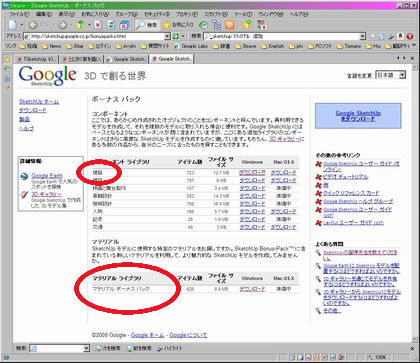Expand the toolbar search box dropdown
The image size is (420, 363).
point(362,36)
